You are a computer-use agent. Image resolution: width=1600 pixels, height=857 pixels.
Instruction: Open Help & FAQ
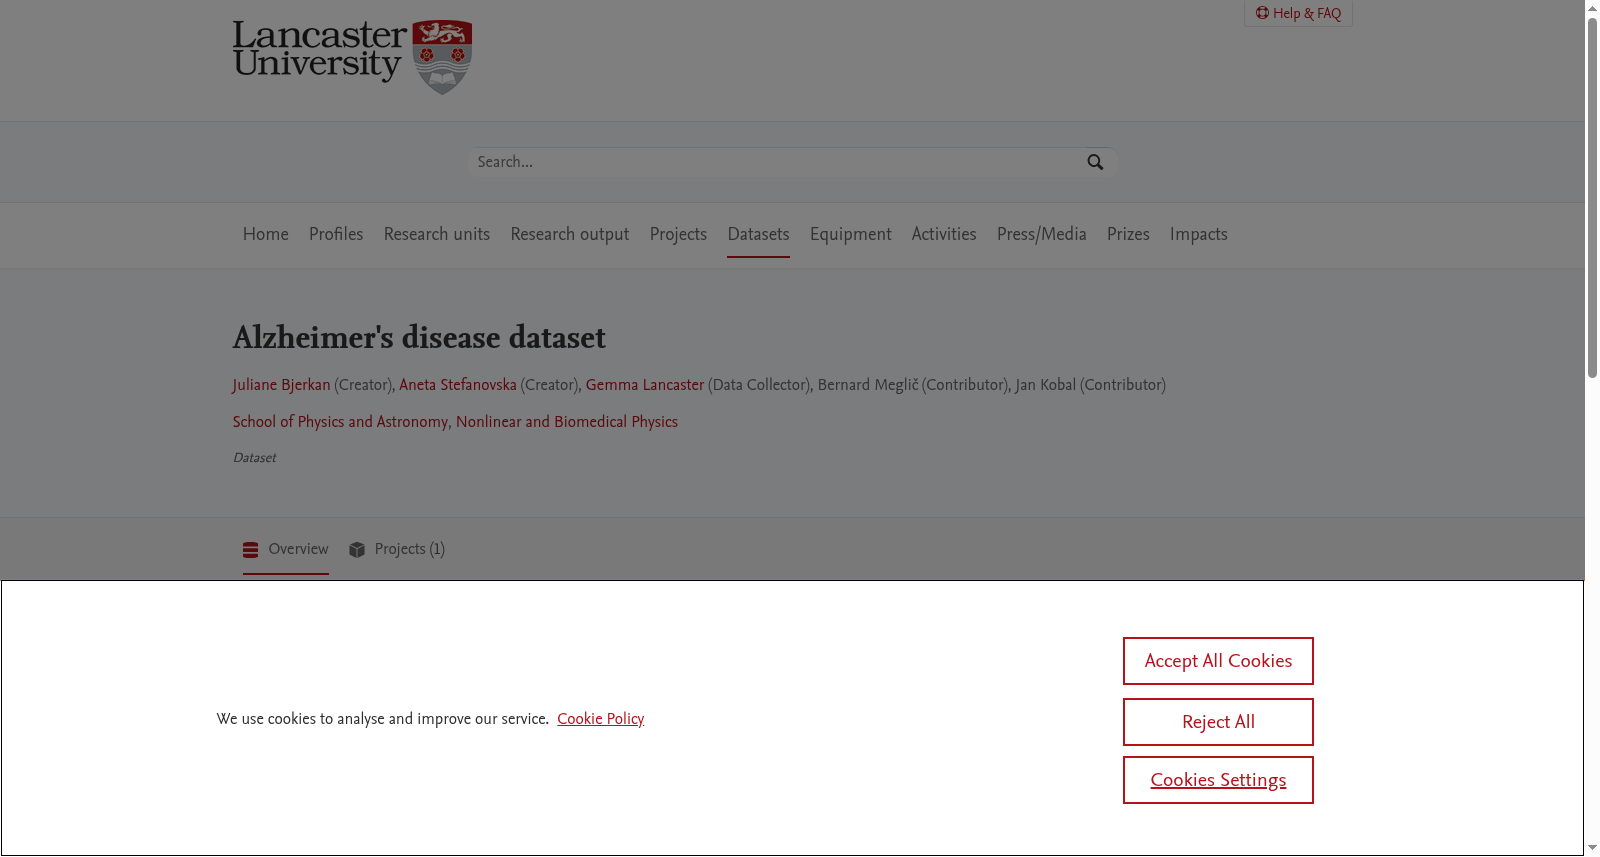tap(1298, 13)
